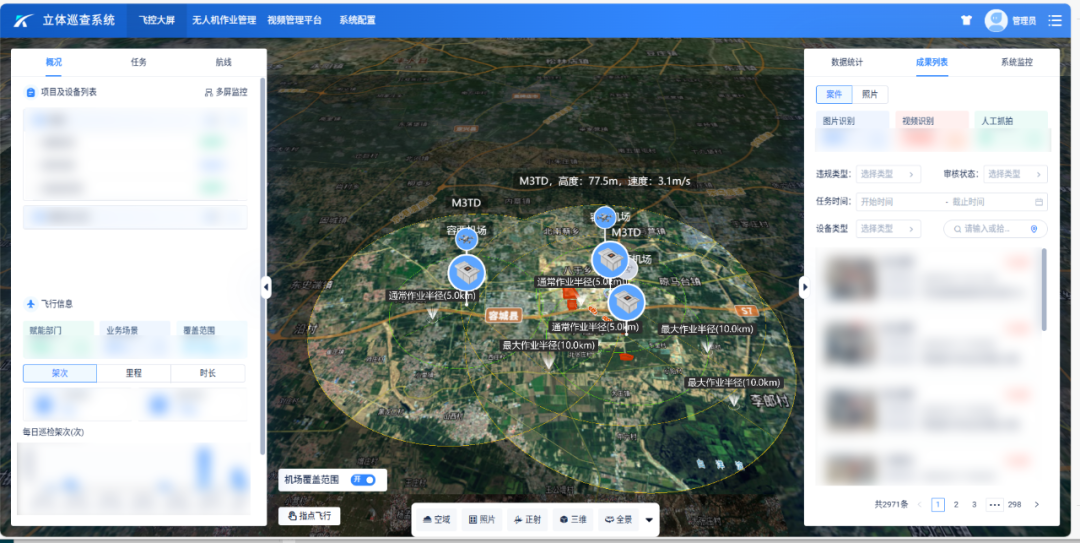
Task: Switch to the 数据统计 tab
Action: pos(847,62)
